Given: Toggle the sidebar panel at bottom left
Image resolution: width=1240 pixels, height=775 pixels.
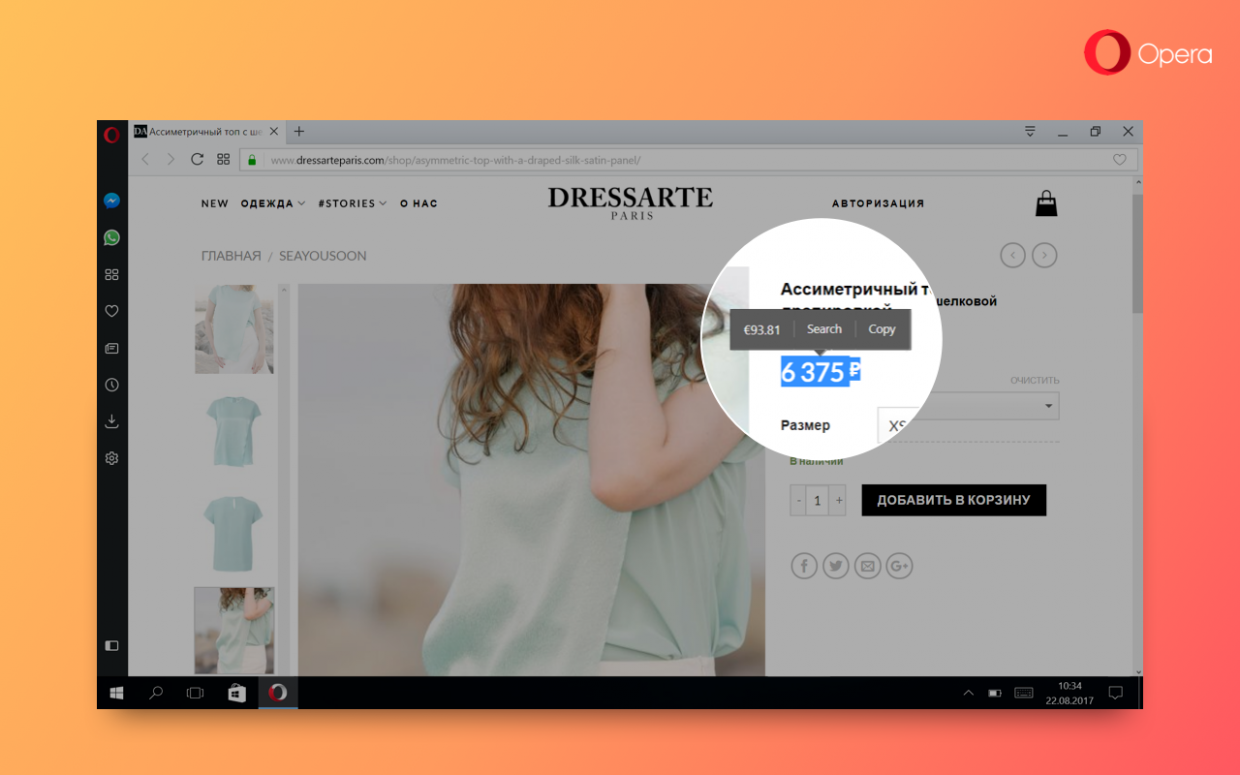Looking at the screenshot, I should click(x=111, y=646).
